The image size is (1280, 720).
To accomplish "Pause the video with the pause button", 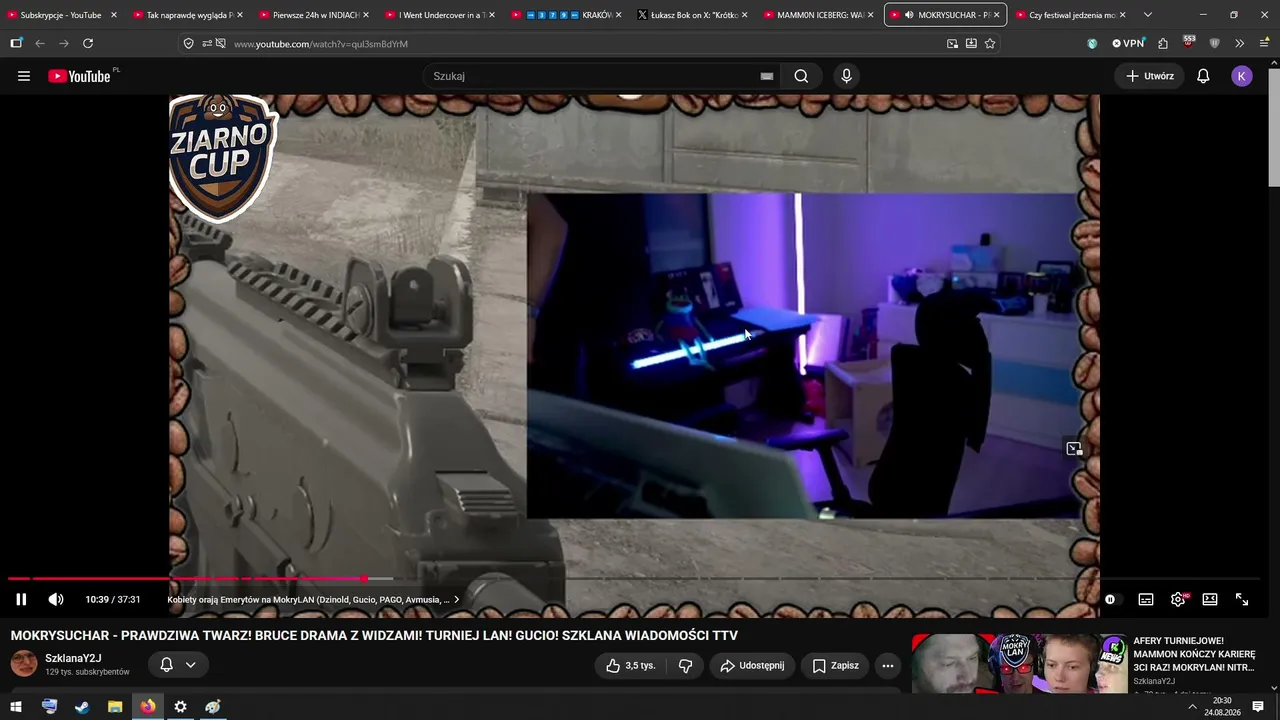I will (21, 600).
